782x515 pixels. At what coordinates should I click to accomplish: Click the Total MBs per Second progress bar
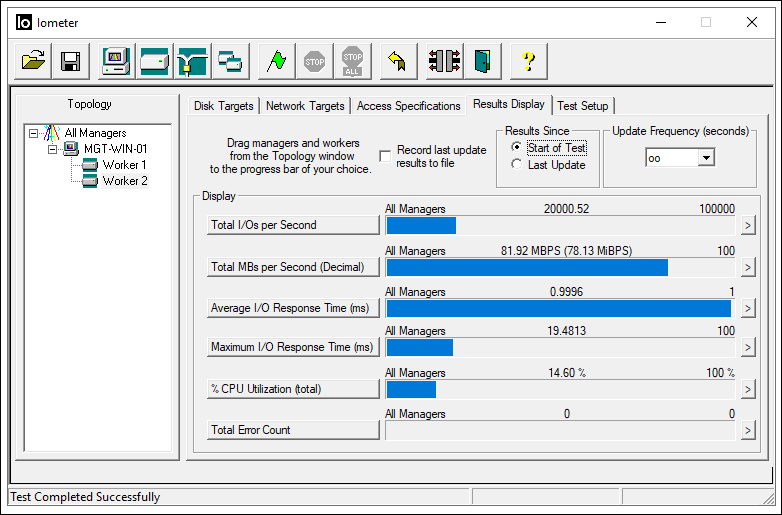560,267
